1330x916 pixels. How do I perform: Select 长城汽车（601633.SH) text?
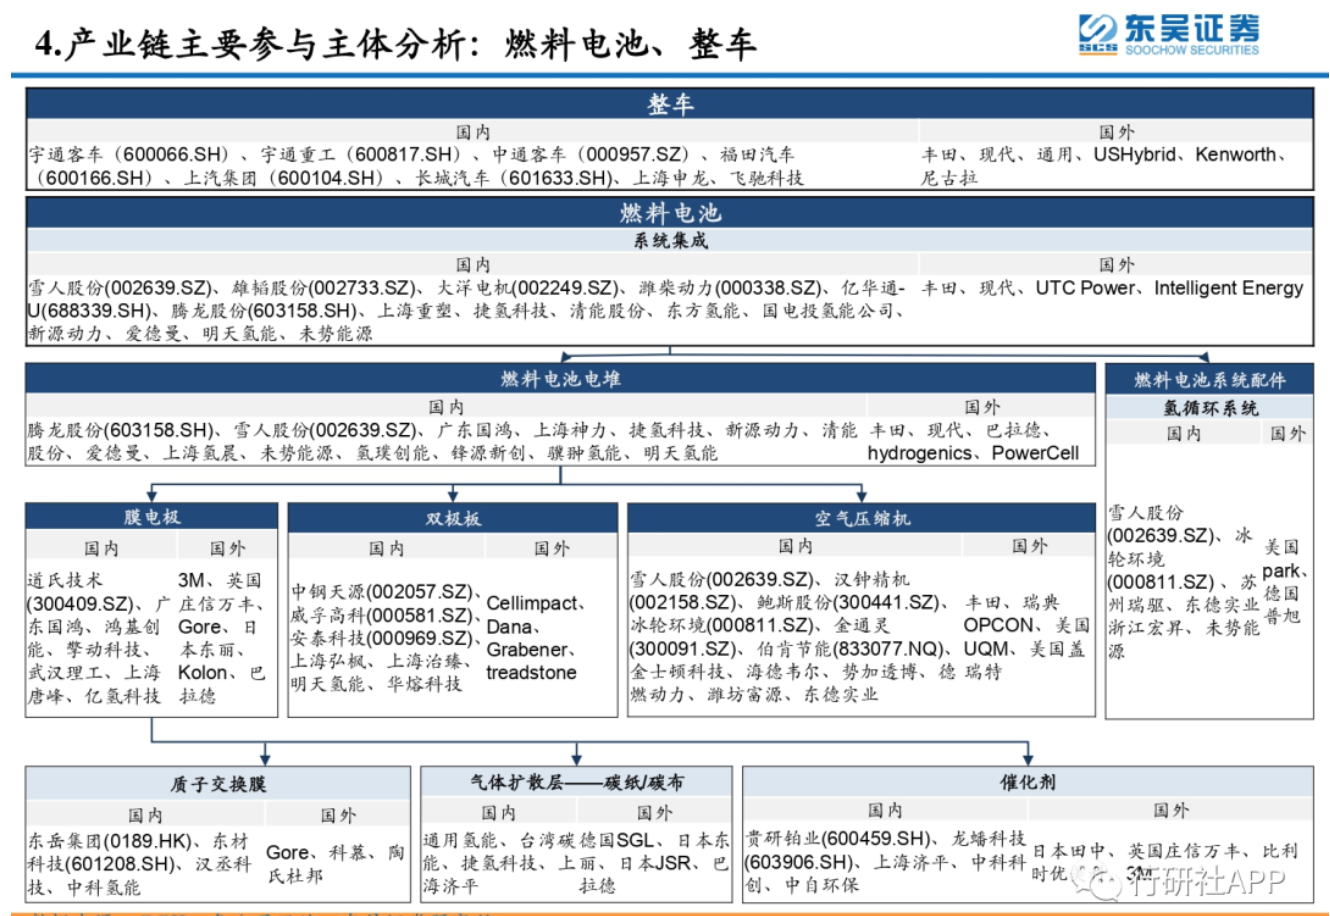pos(513,178)
